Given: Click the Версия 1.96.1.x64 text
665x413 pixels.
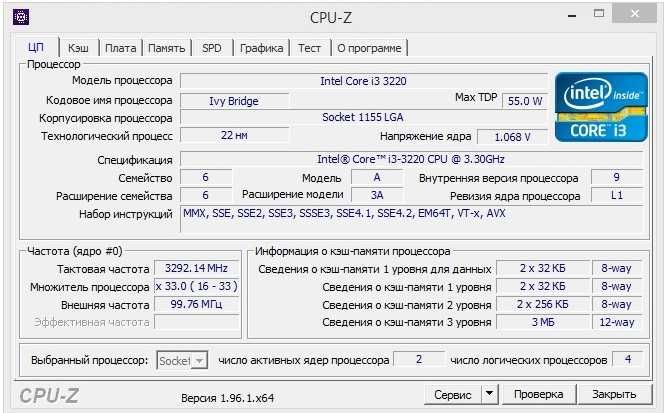Looking at the screenshot, I should pos(227,398).
